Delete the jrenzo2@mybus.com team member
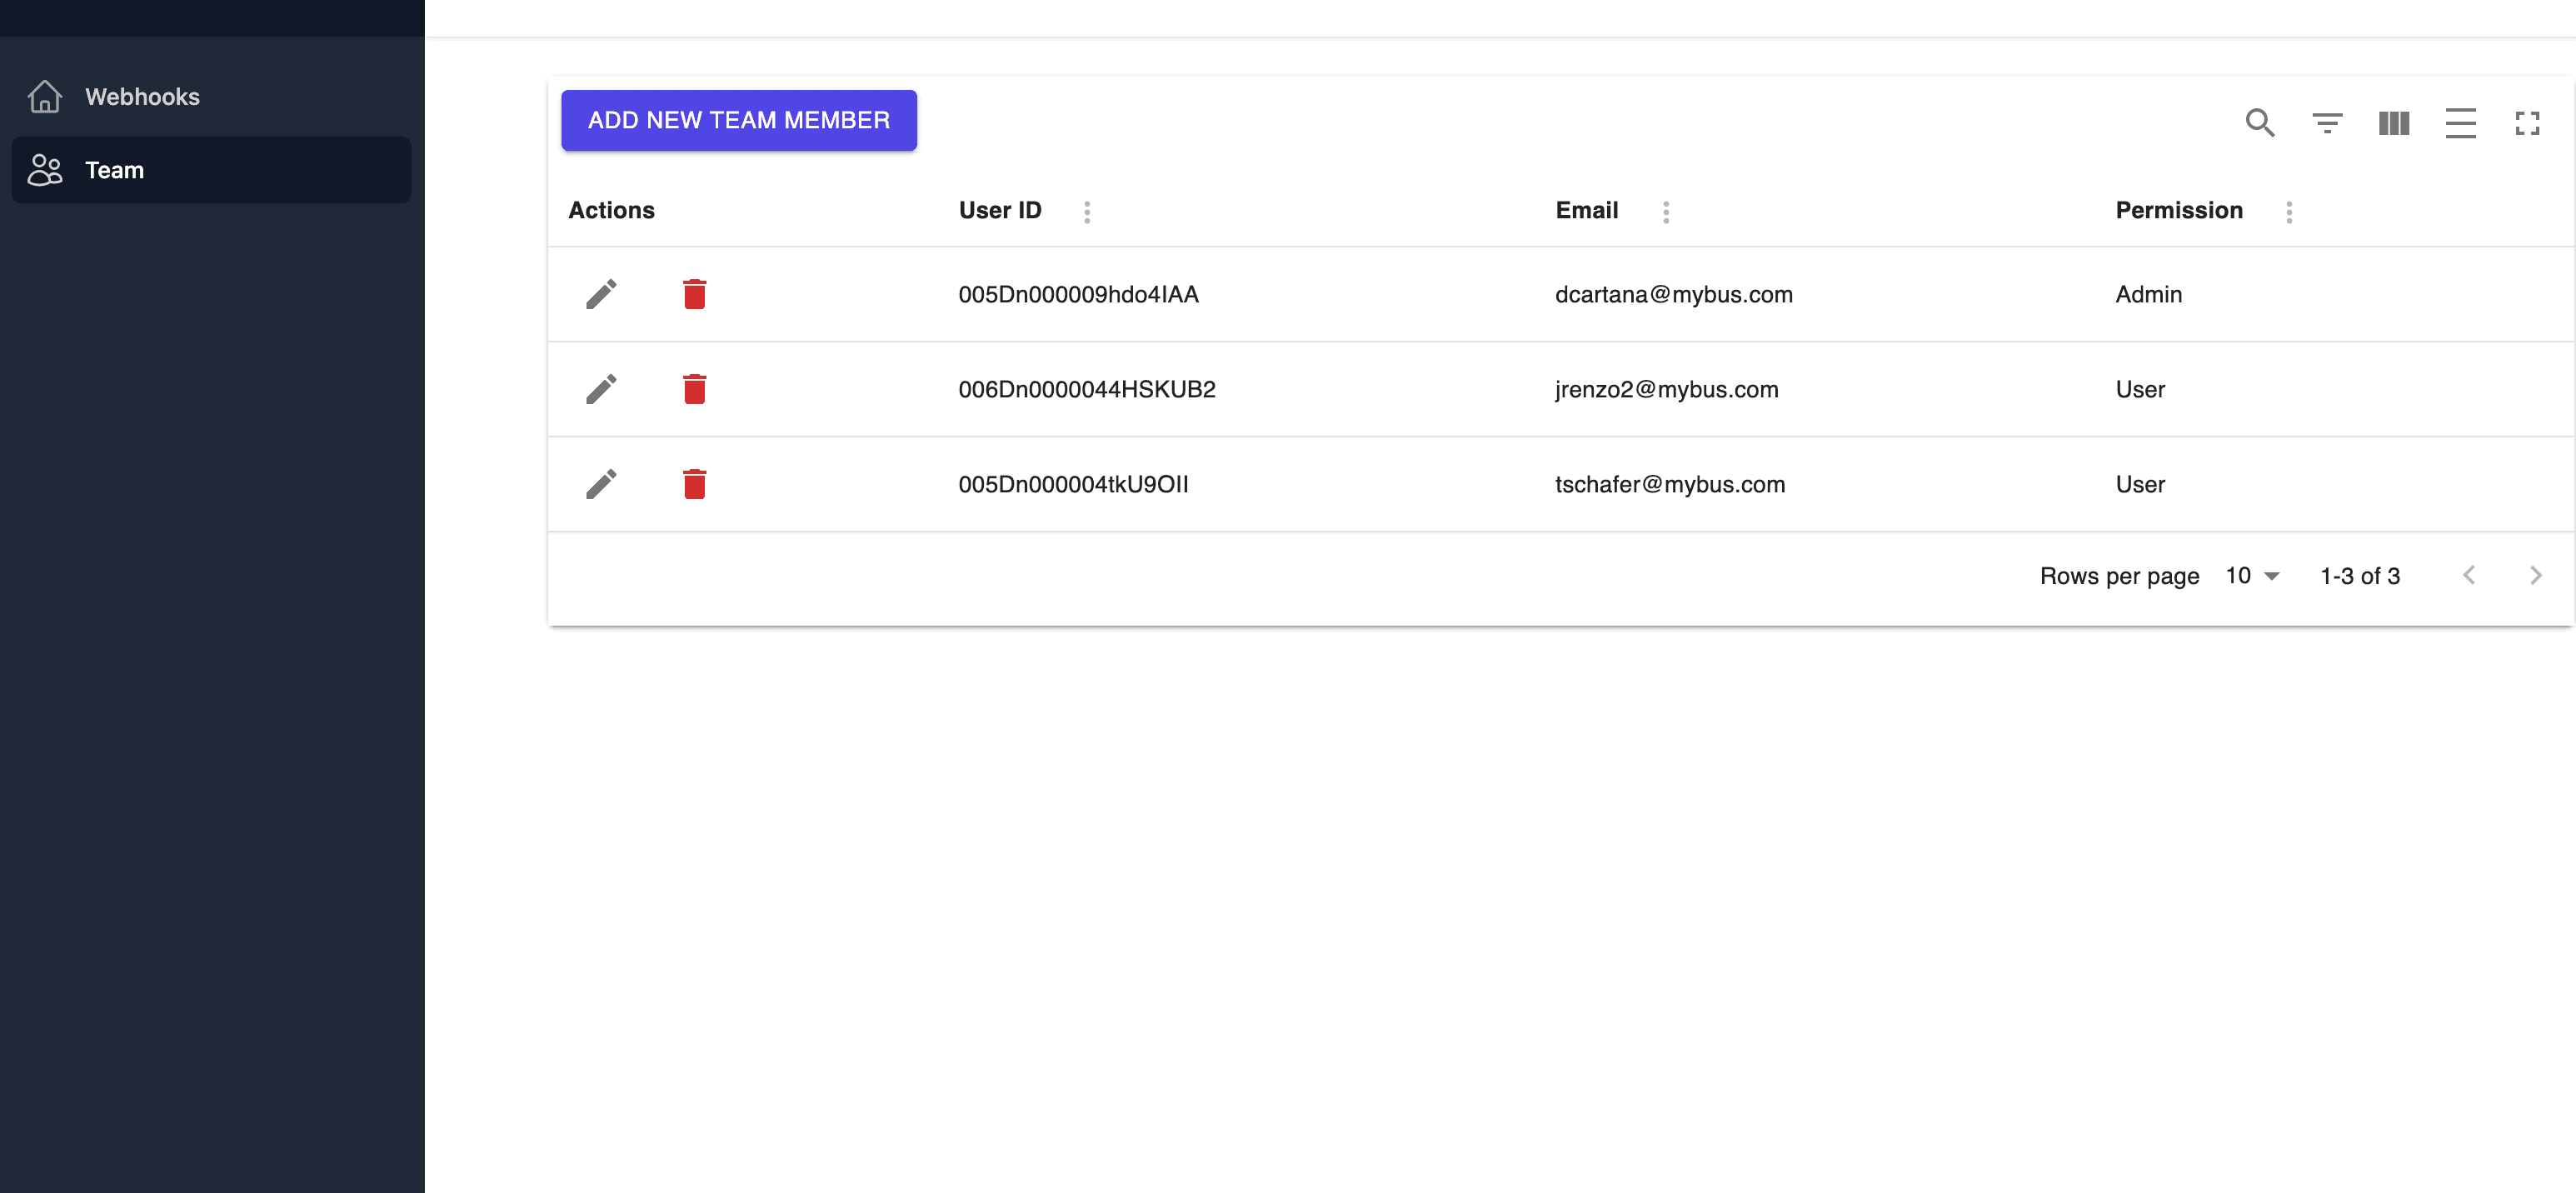The image size is (2576, 1193). click(694, 389)
